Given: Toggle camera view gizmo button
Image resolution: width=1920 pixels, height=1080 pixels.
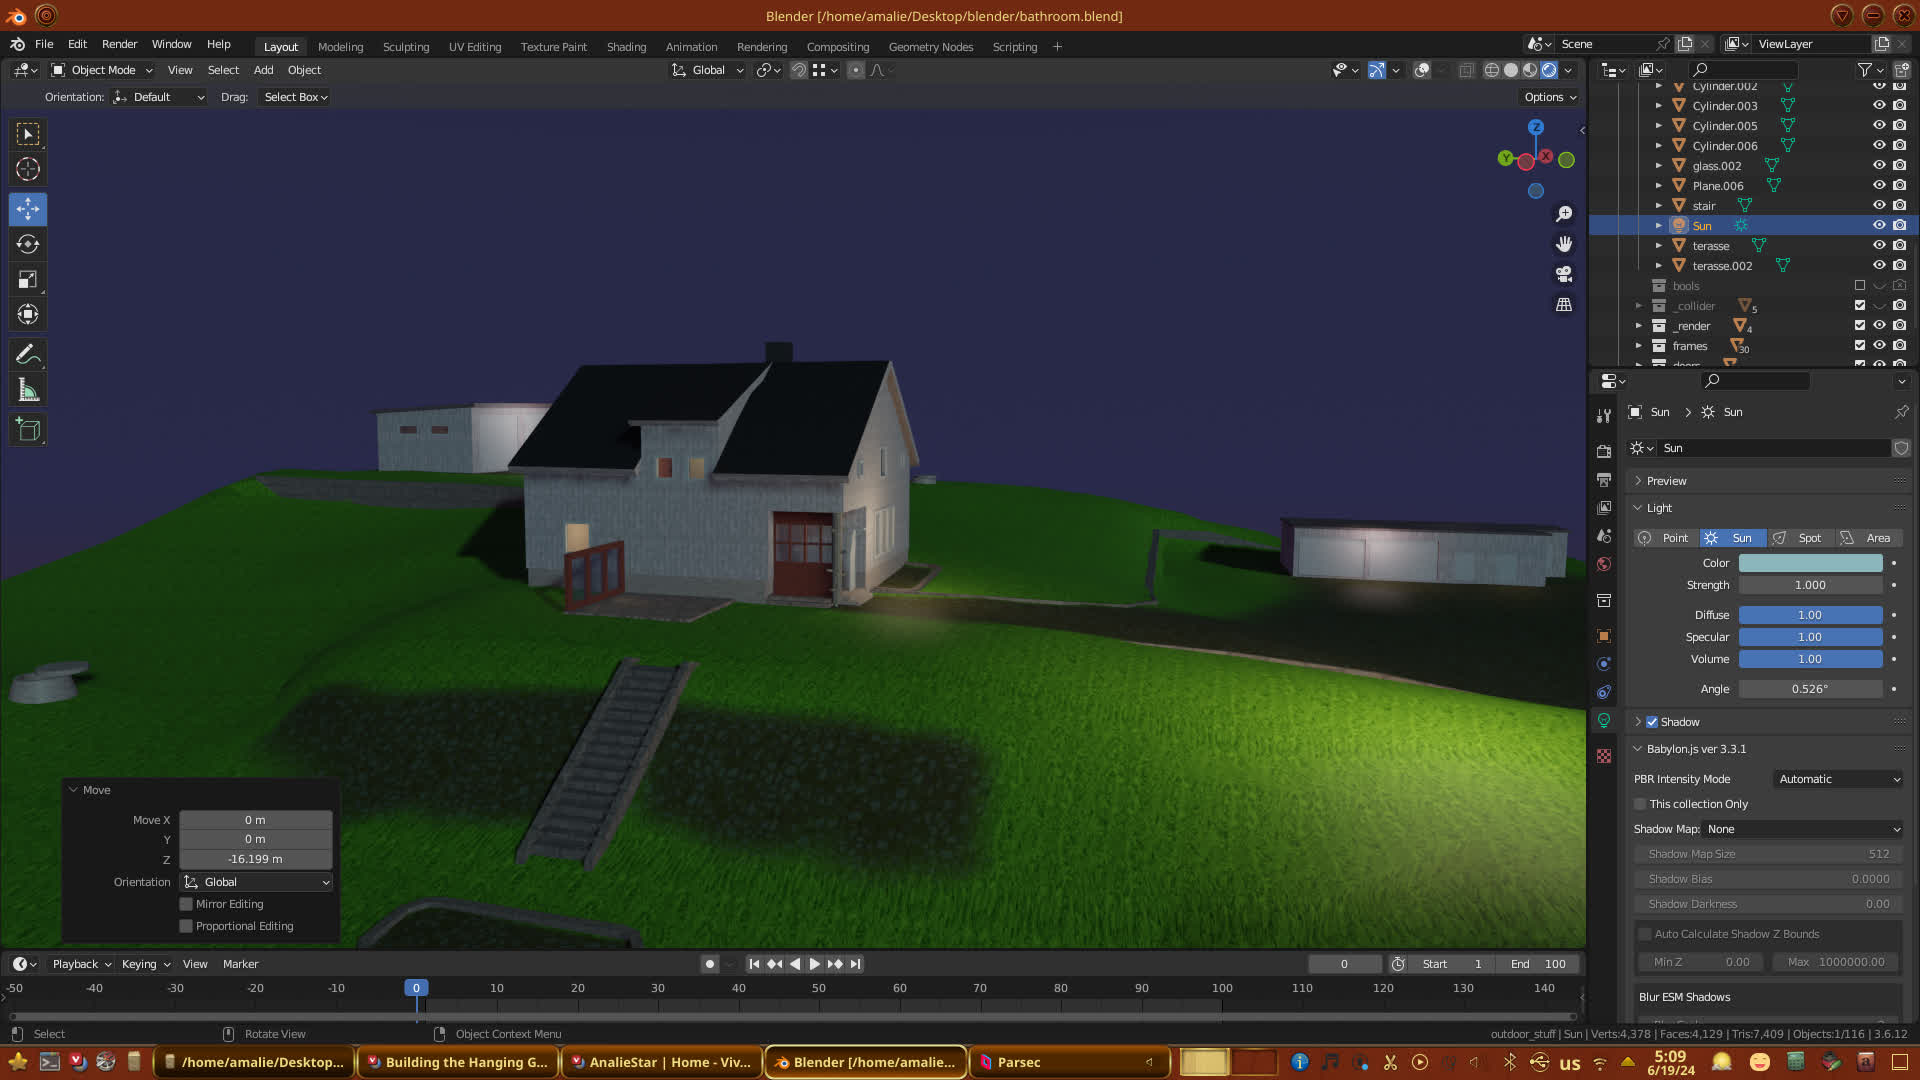Looking at the screenshot, I should pyautogui.click(x=1564, y=274).
